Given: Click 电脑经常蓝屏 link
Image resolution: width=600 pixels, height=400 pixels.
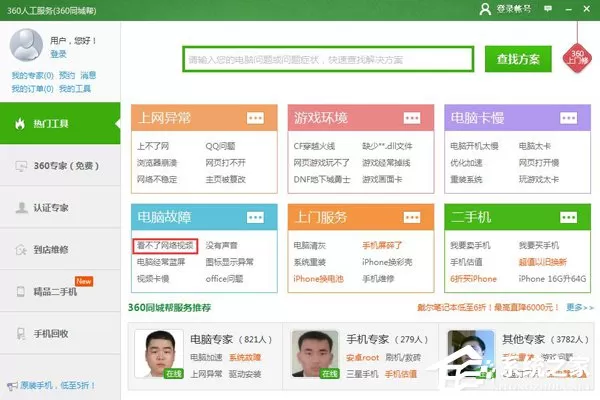Looking at the screenshot, I should [161, 262].
